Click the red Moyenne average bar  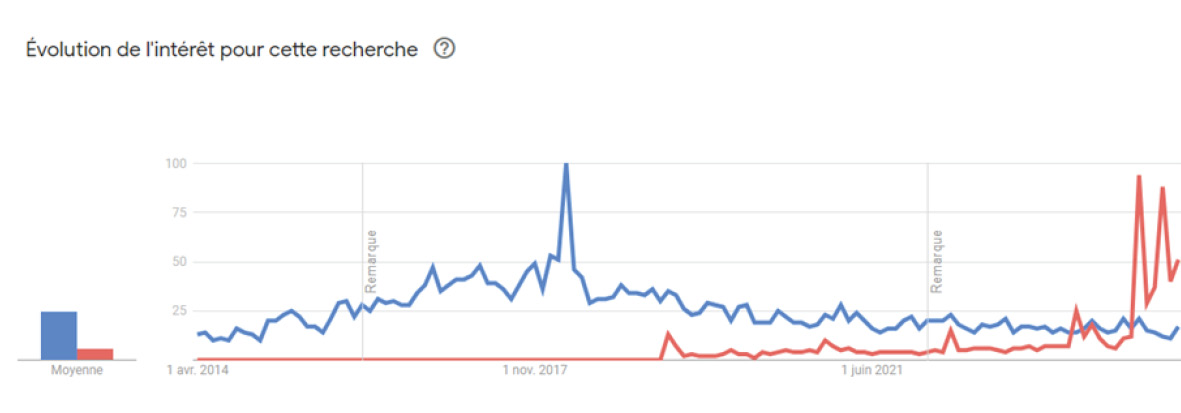point(95,353)
